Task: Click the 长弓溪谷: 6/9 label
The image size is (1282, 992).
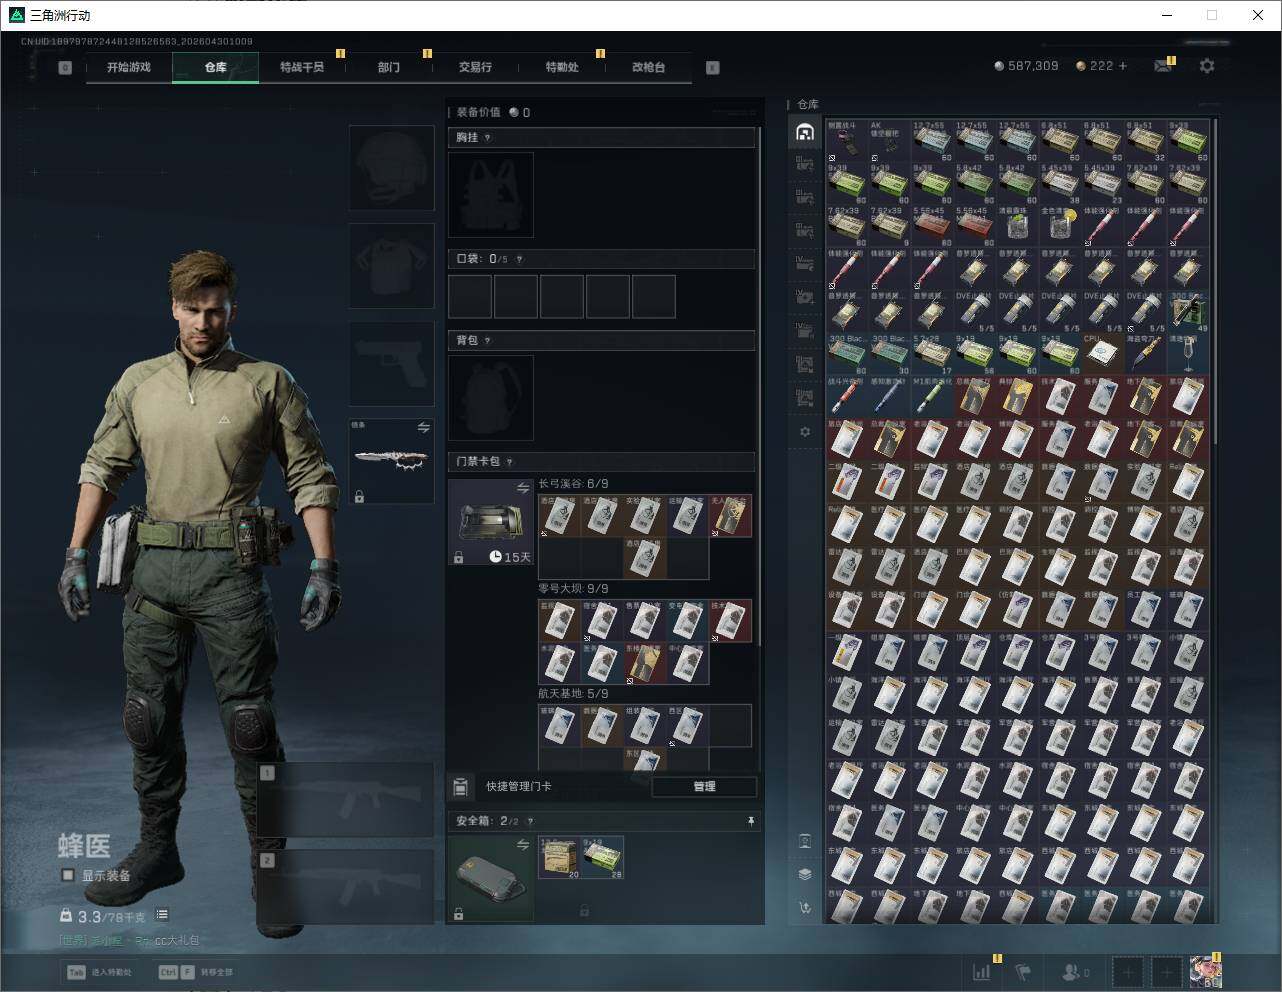Action: [573, 484]
